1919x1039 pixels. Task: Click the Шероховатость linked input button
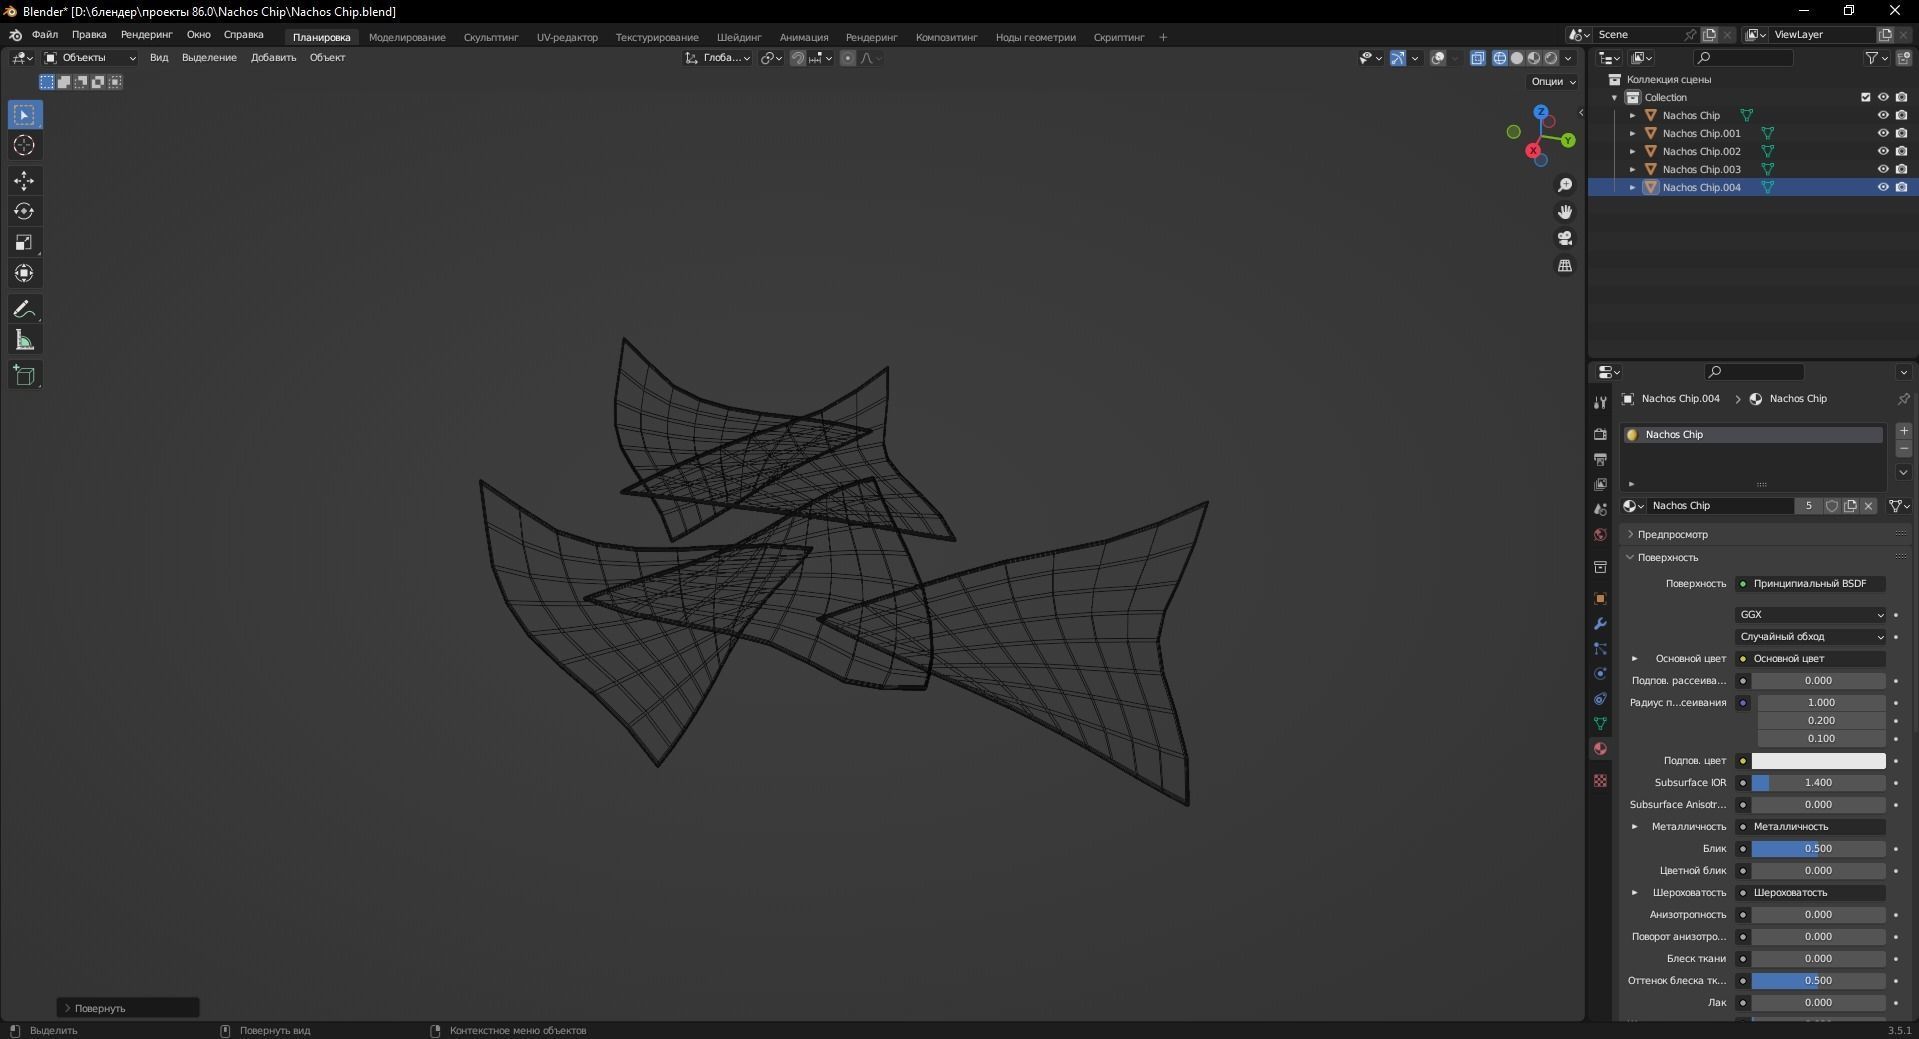[1811, 893]
